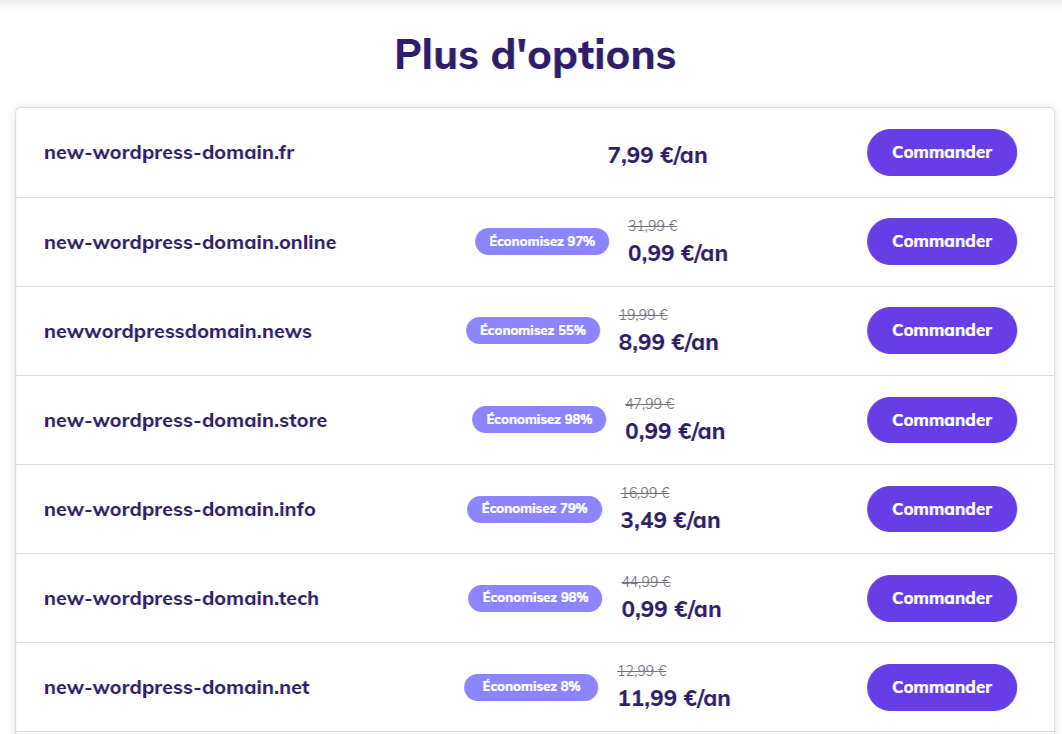
Task: Select the domain new-wordpress-domain.info
Action: click(x=180, y=509)
